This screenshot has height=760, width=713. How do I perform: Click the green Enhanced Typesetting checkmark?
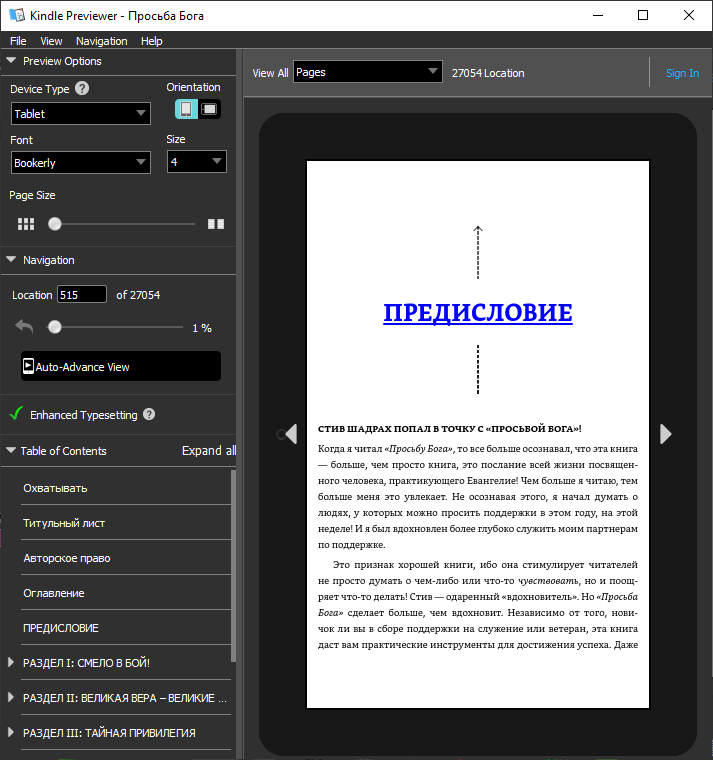[16, 413]
